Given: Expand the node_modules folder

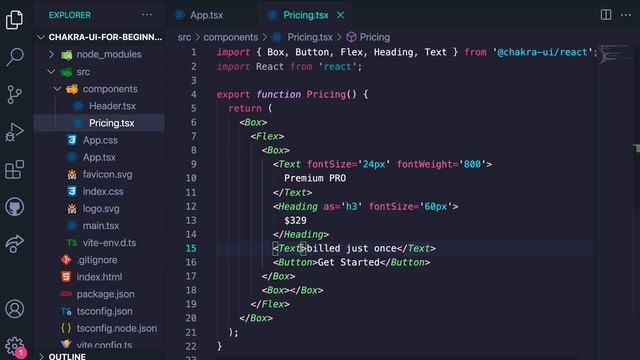Looking at the screenshot, I should [x=51, y=54].
